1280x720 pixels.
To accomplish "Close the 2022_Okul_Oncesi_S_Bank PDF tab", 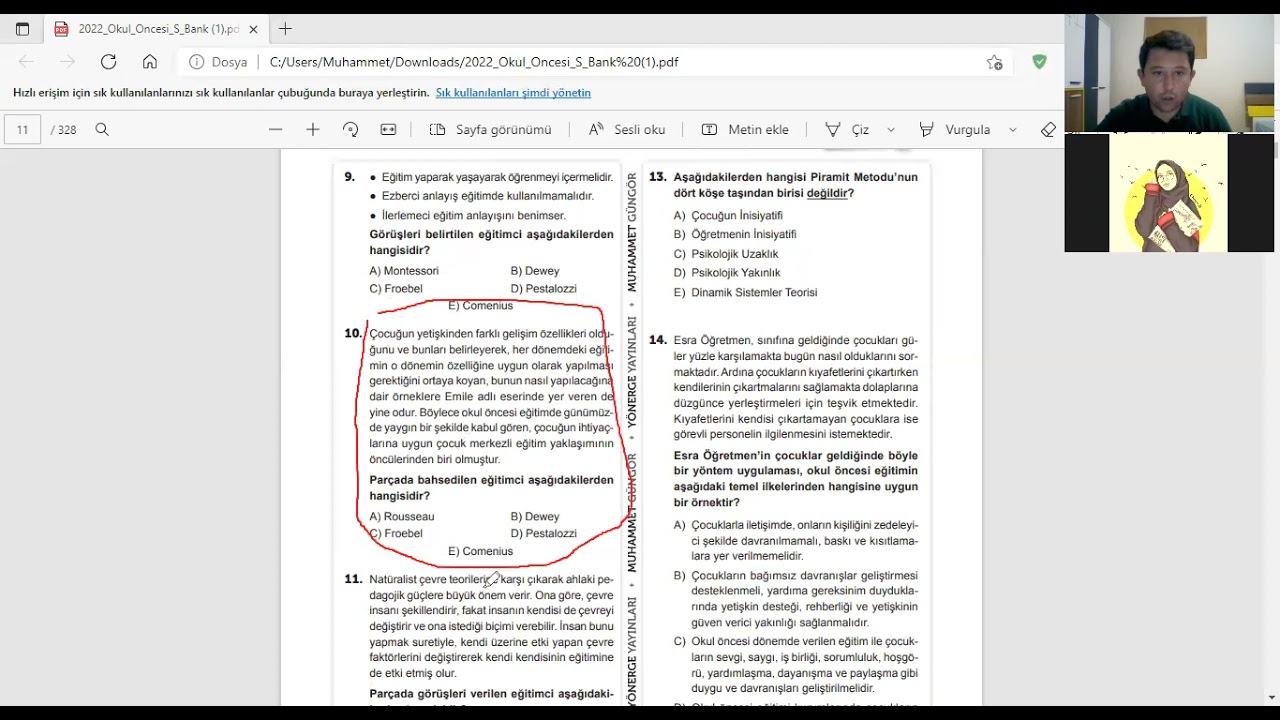I will pos(253,29).
